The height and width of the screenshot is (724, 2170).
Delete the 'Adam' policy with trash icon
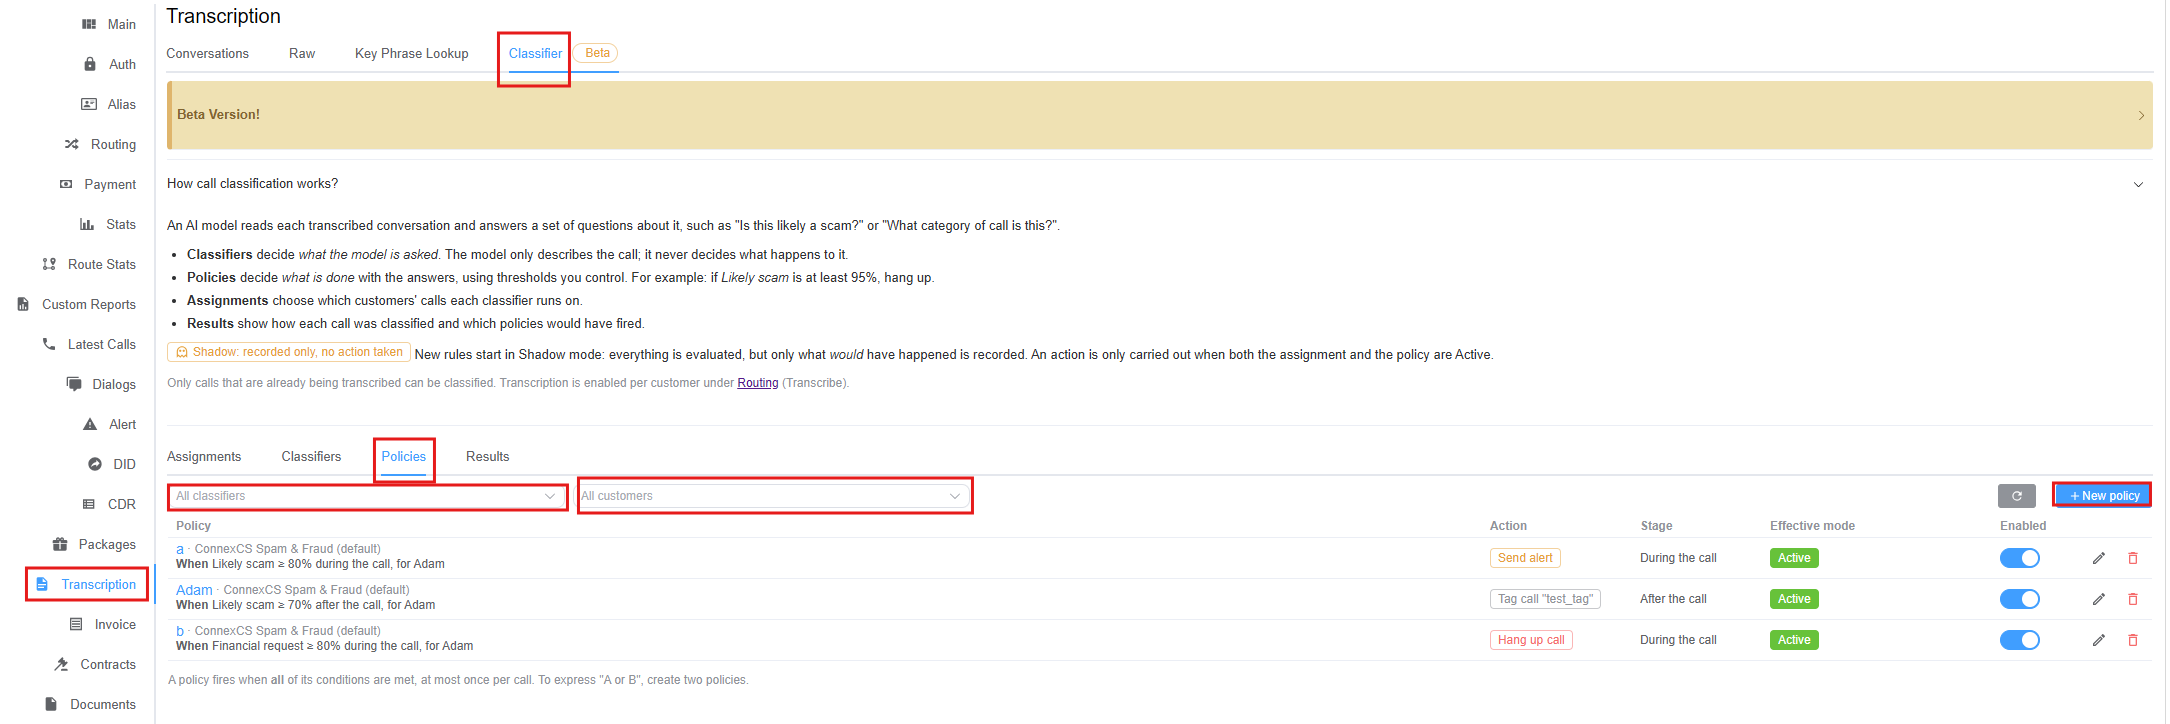click(x=2133, y=599)
